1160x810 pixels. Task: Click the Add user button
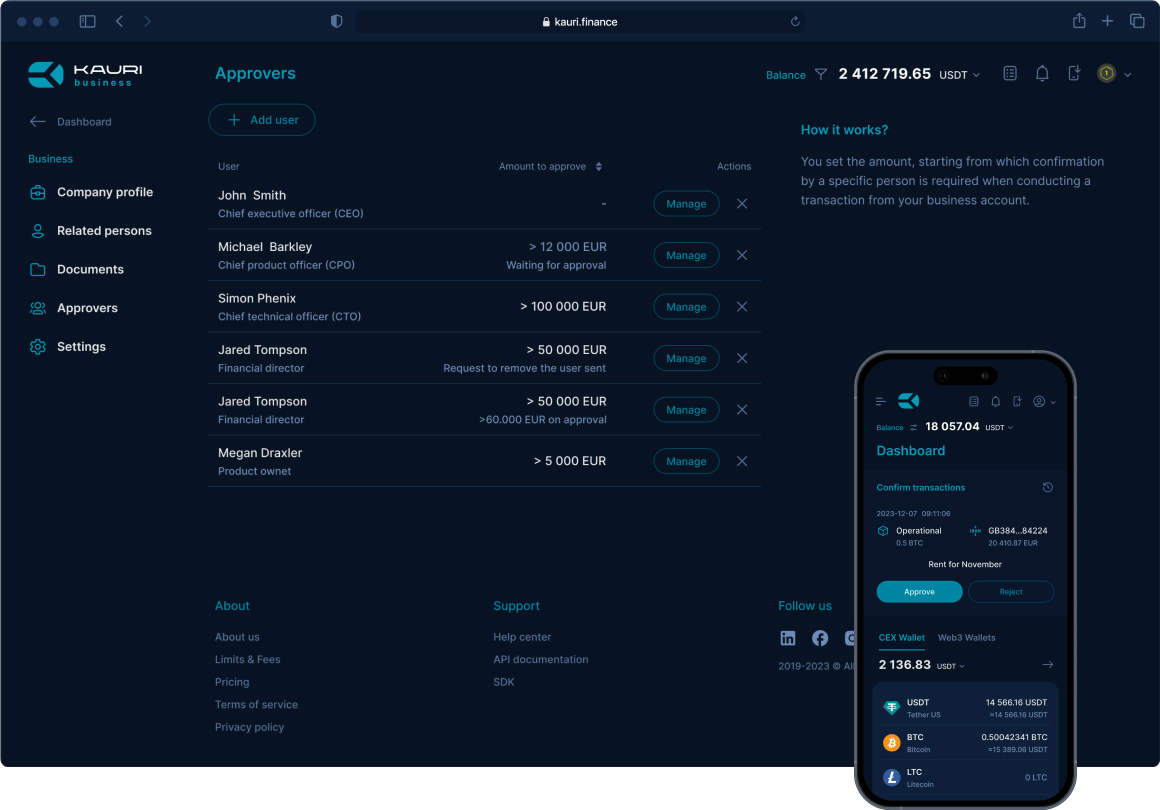262,120
